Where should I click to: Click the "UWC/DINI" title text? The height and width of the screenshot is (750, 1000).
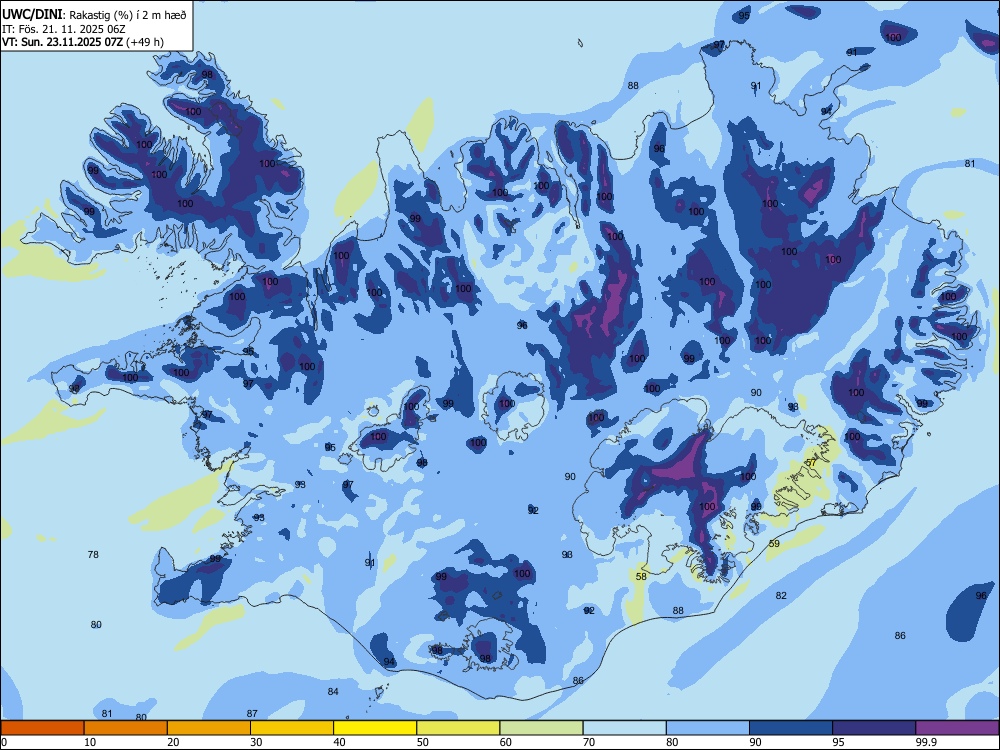[x=32, y=14]
